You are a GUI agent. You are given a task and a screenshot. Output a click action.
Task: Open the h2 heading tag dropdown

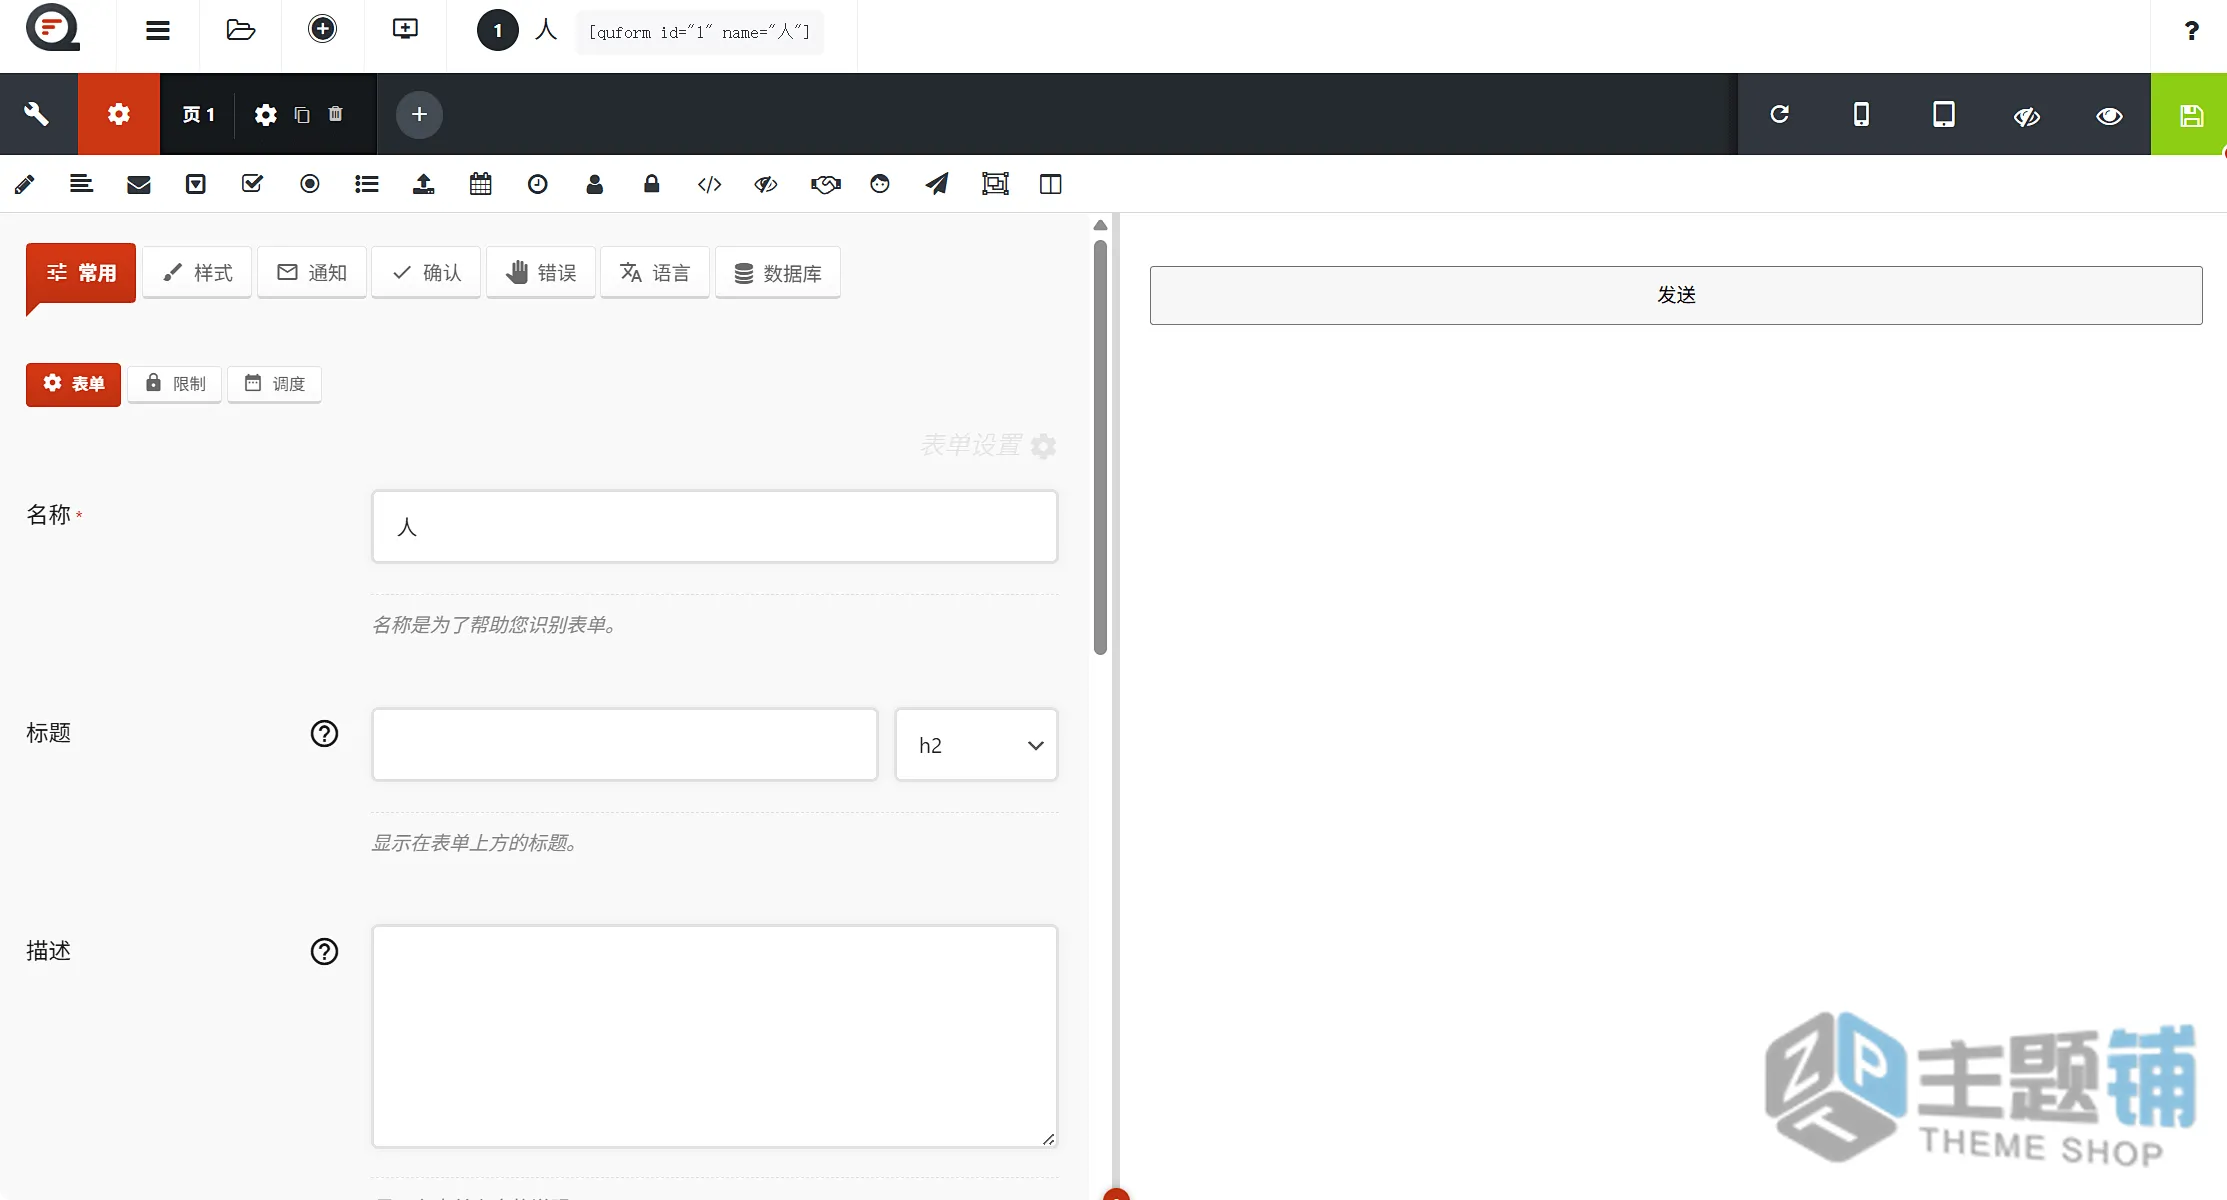tap(976, 745)
